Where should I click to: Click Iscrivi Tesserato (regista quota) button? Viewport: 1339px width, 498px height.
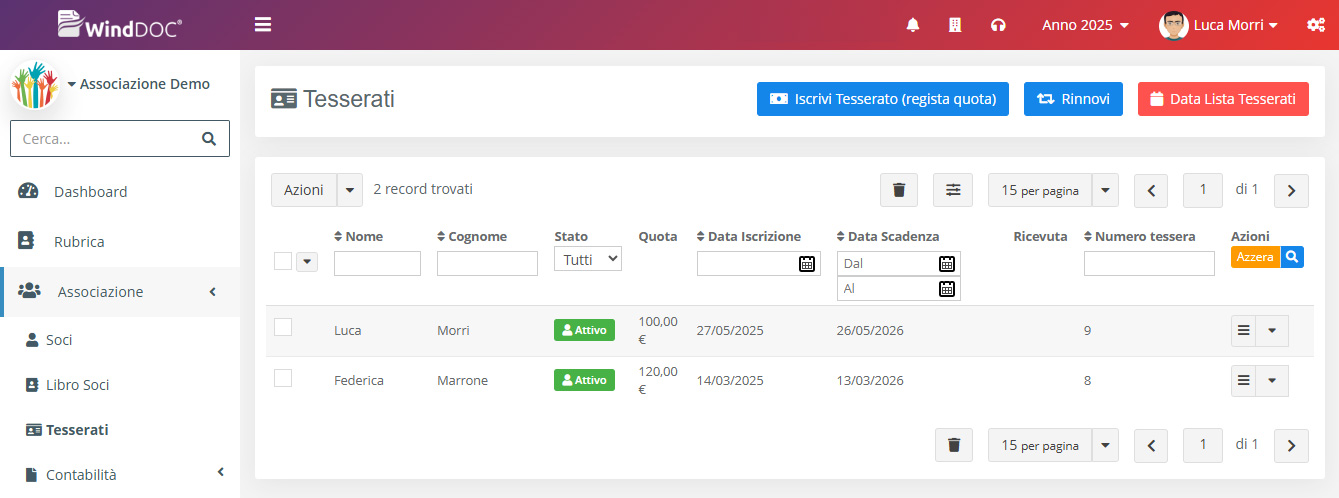(x=882, y=99)
